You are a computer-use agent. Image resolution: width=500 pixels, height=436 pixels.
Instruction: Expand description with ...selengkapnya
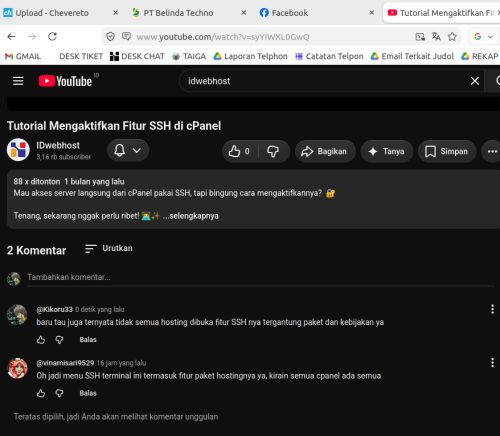pyautogui.click(x=191, y=216)
